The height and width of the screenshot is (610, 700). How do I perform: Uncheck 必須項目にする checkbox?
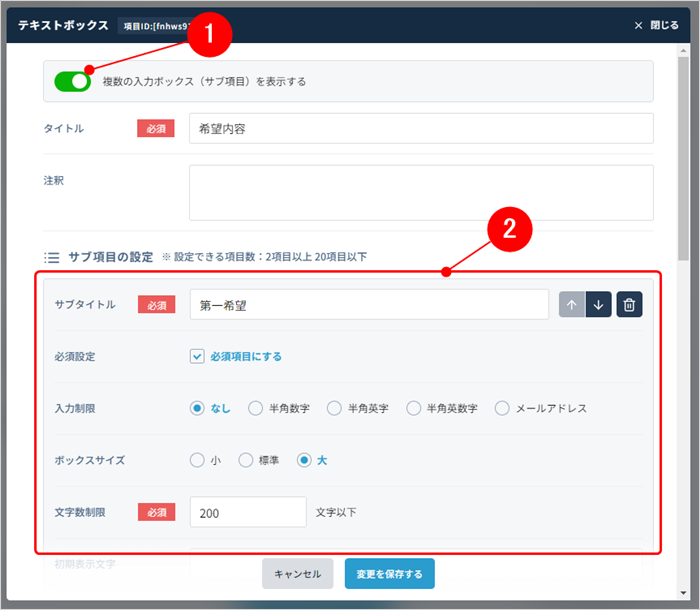[197, 356]
